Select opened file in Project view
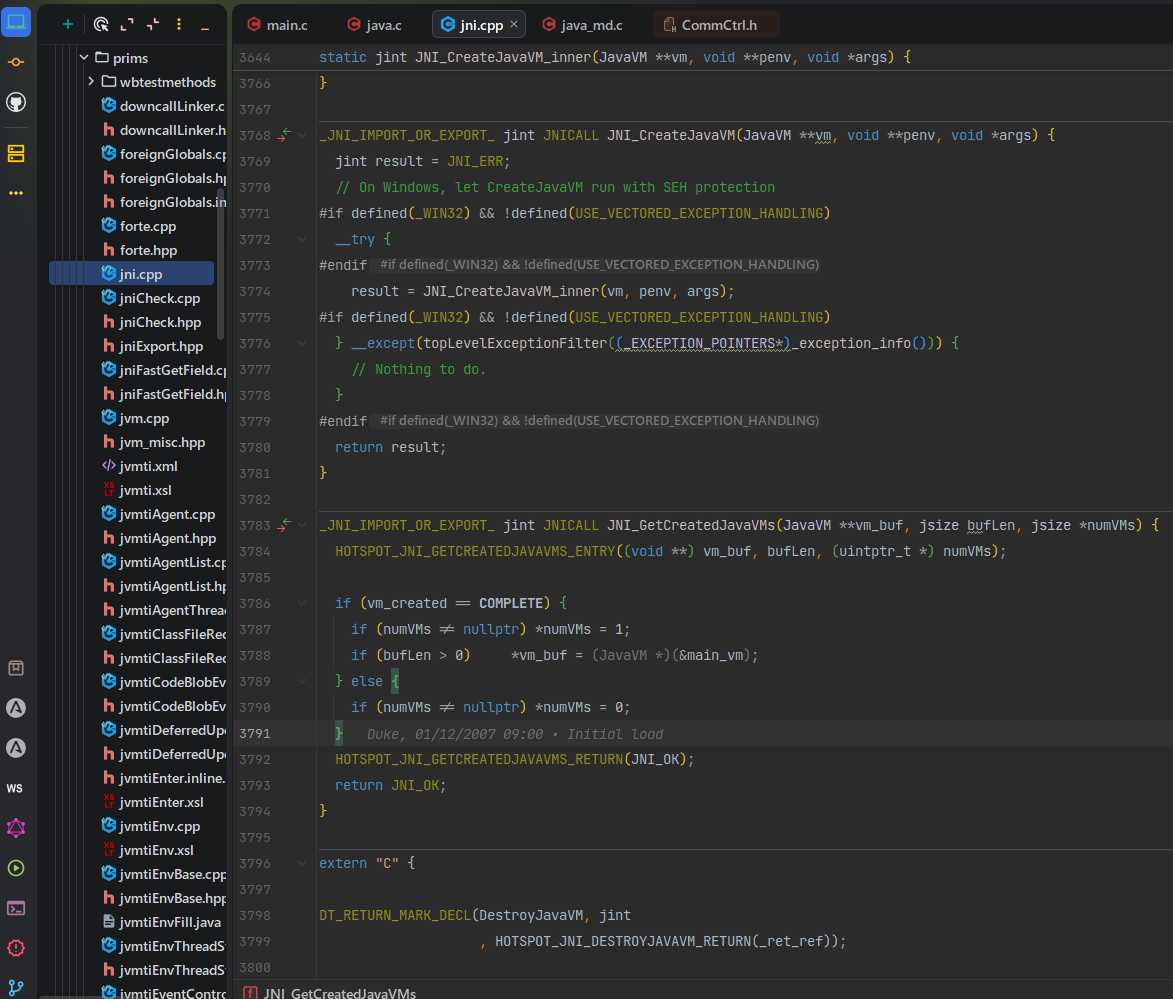The width and height of the screenshot is (1173, 1000). click(101, 25)
